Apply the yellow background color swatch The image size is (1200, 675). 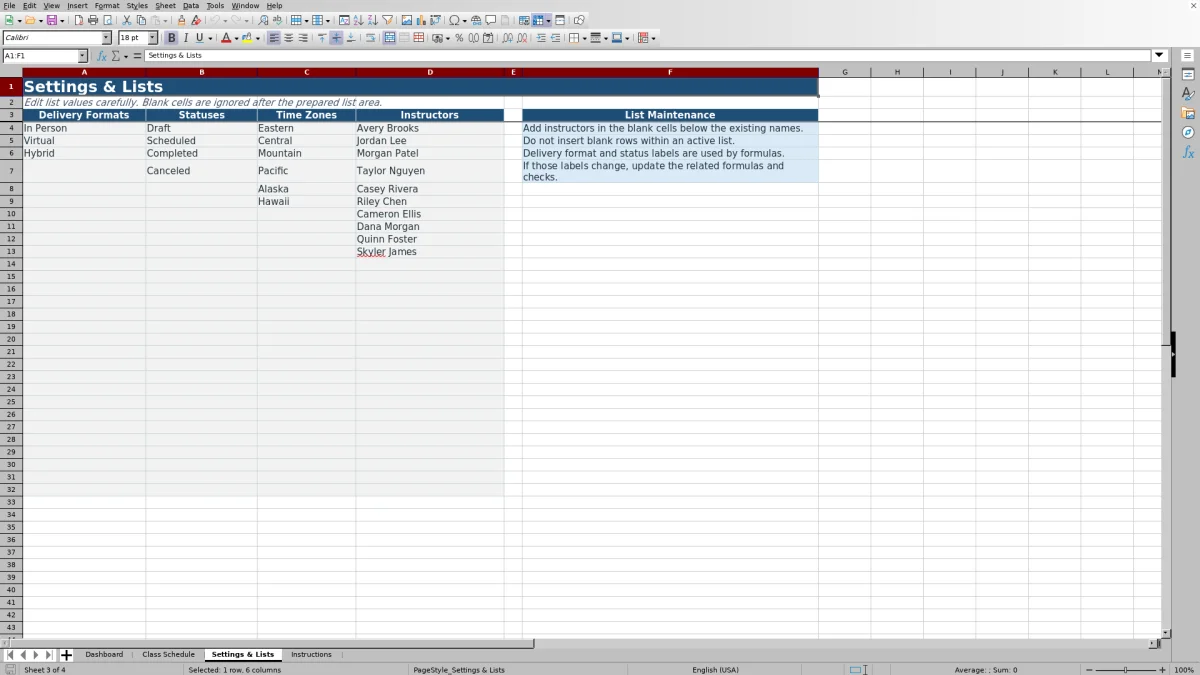click(x=247, y=38)
